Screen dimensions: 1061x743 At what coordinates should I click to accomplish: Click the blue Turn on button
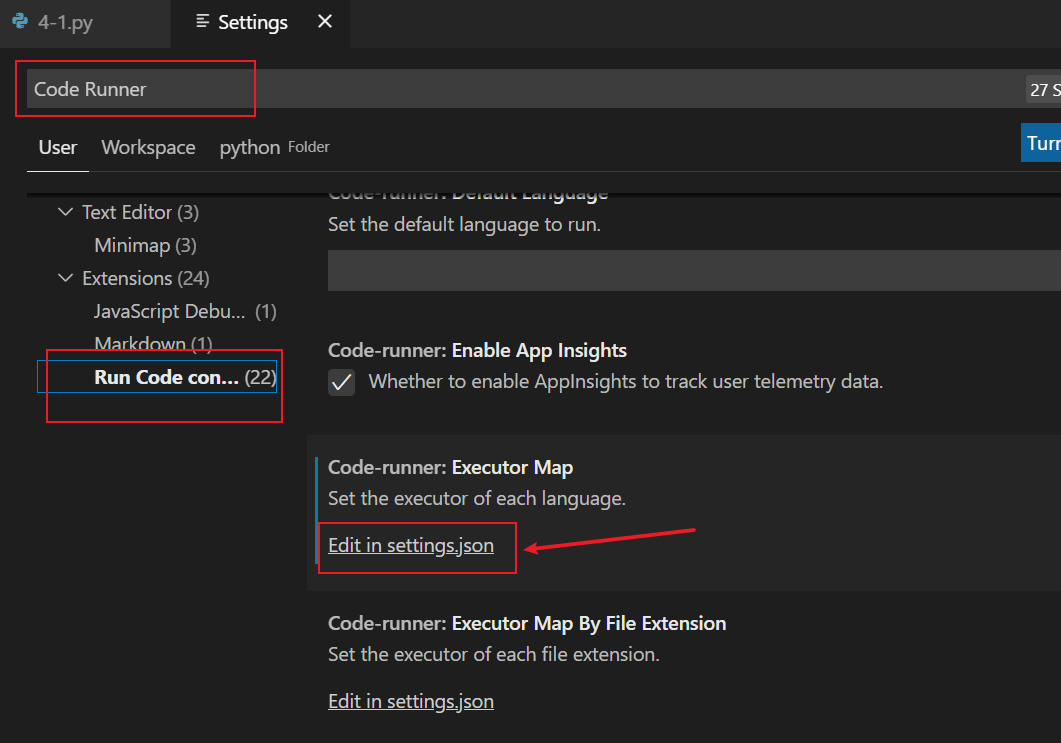pos(1044,142)
